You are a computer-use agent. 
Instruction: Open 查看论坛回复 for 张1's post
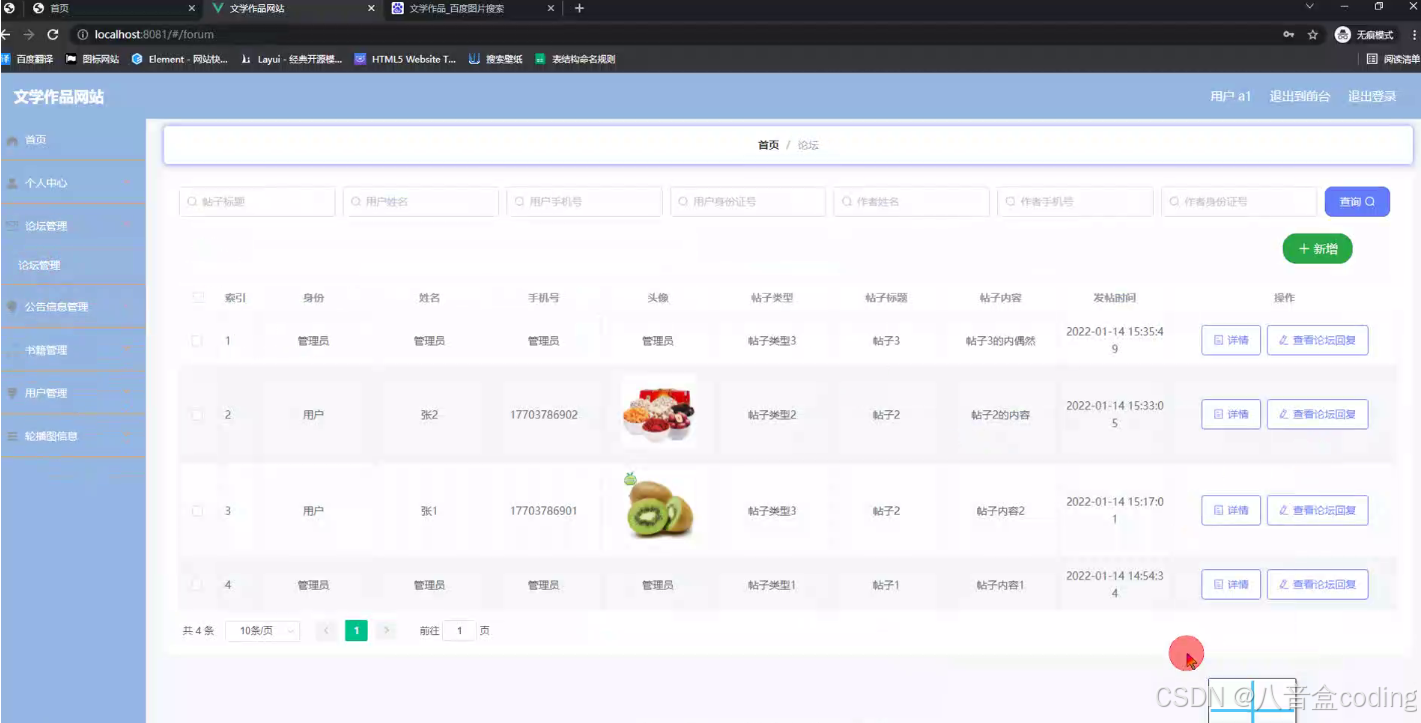point(1317,510)
